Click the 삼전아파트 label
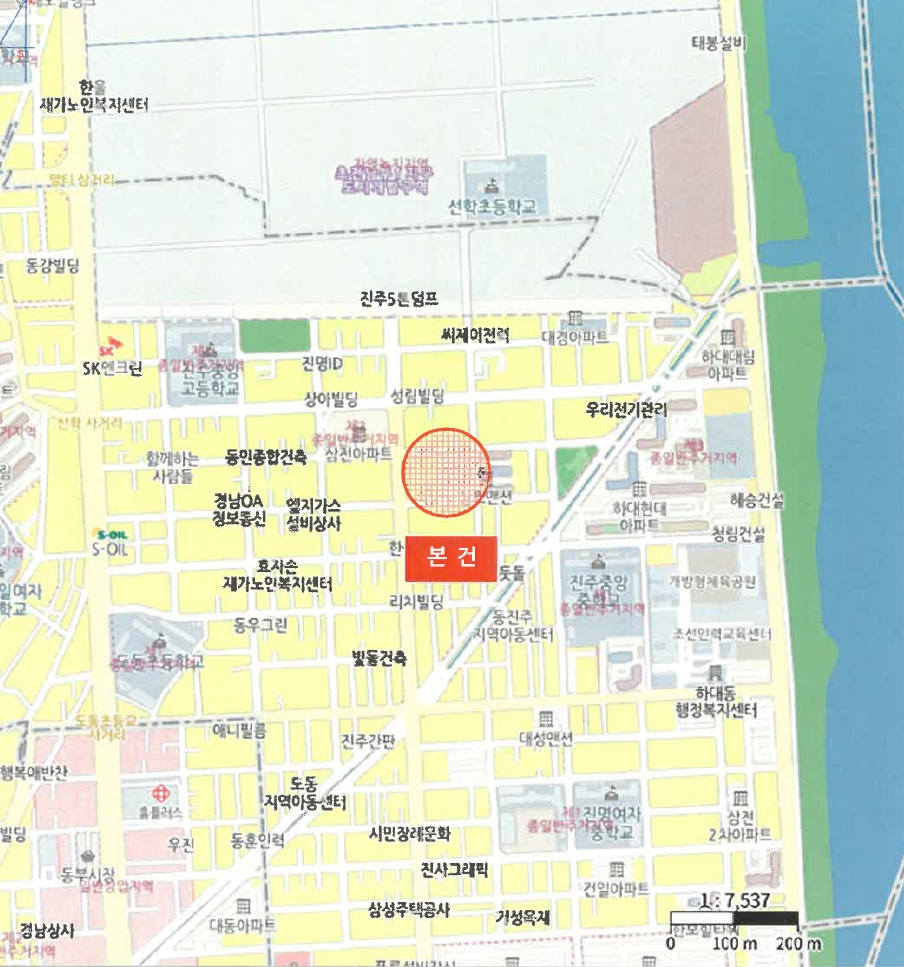Viewport: 904px width, 967px height. coord(358,455)
